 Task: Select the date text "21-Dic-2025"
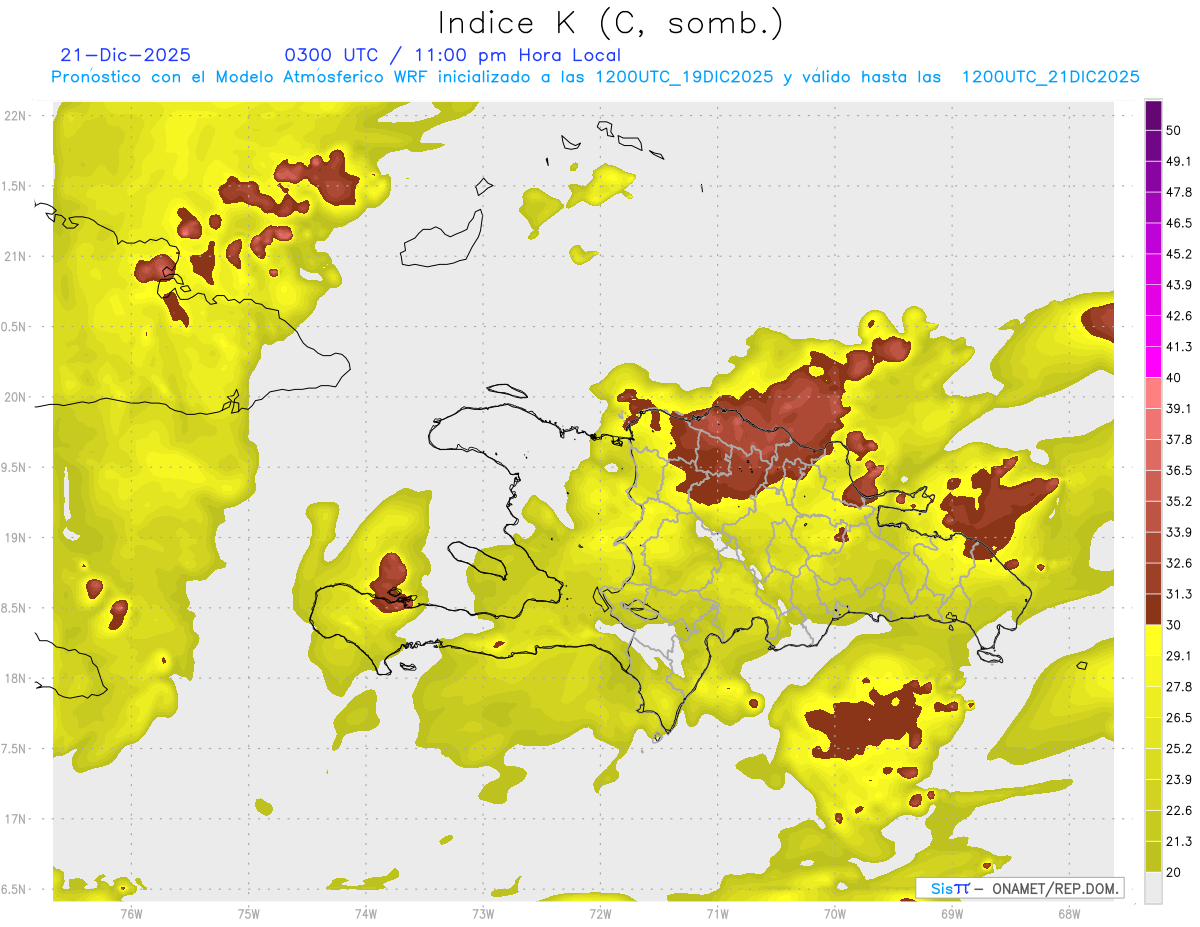125,55
